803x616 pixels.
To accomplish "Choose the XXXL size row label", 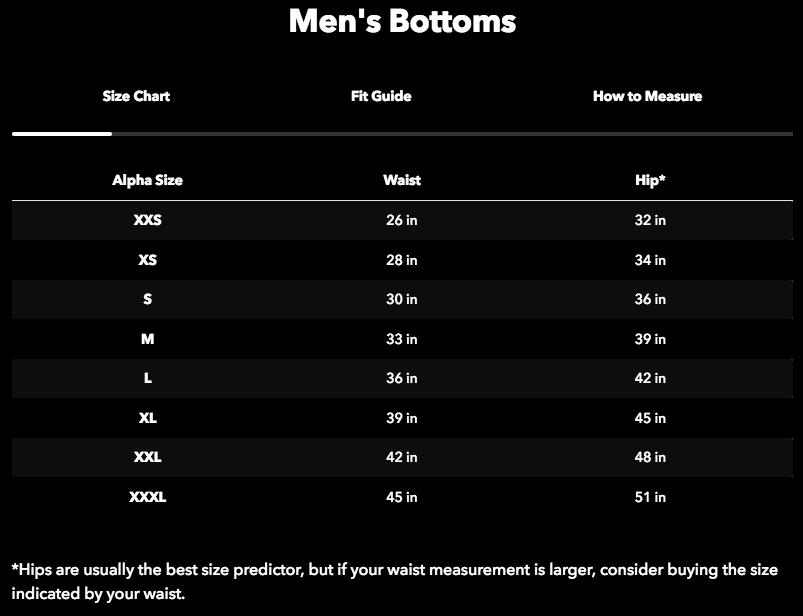I will [147, 497].
